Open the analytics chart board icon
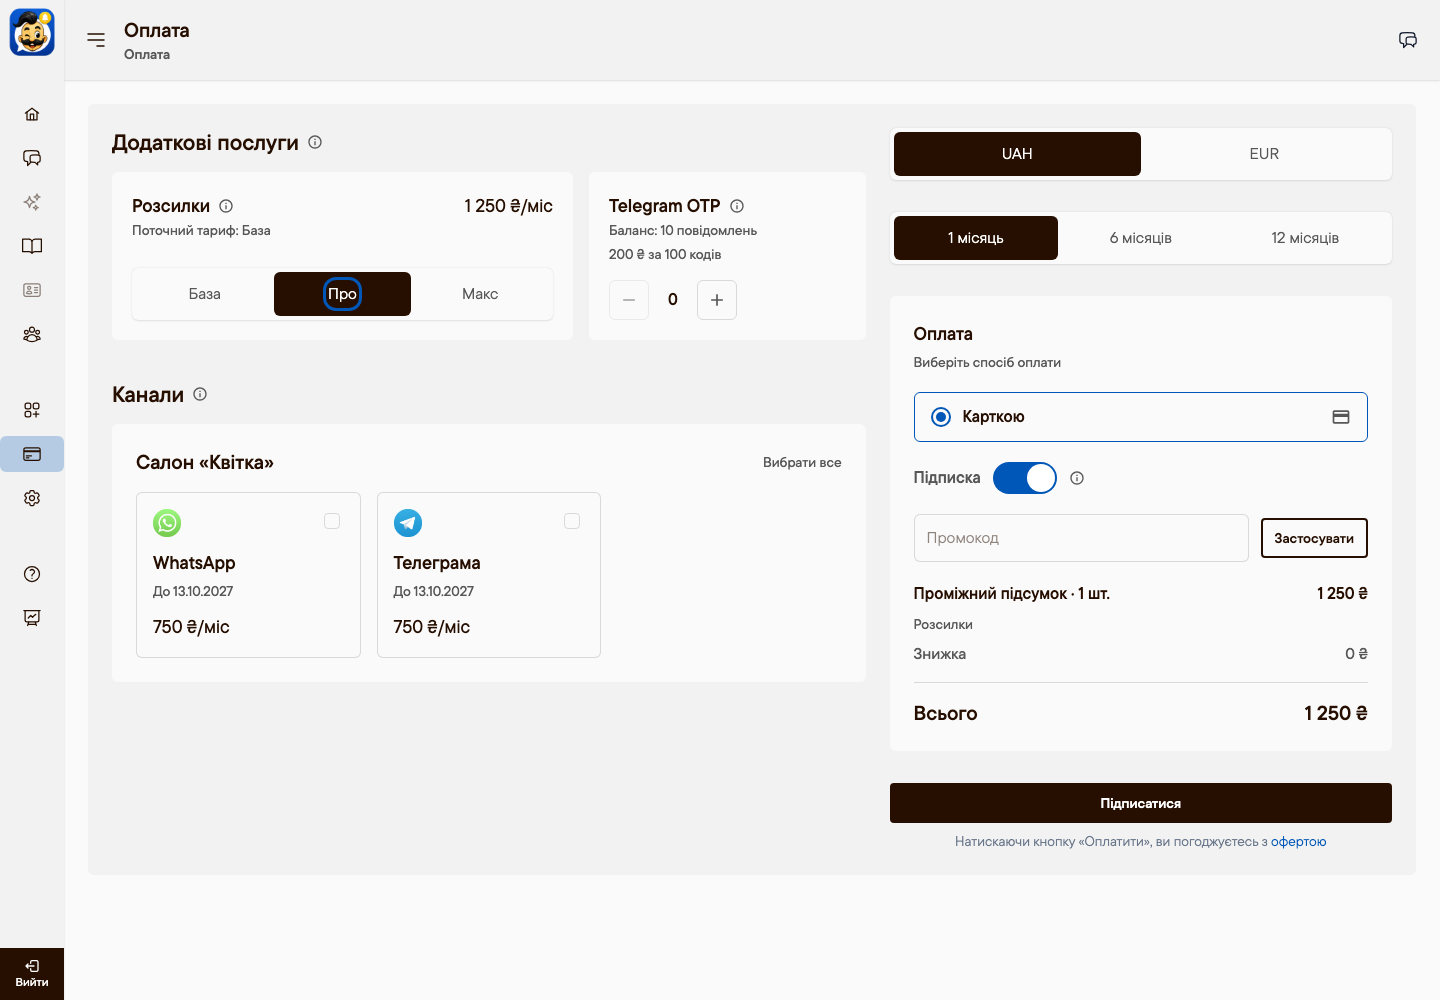 coord(32,618)
